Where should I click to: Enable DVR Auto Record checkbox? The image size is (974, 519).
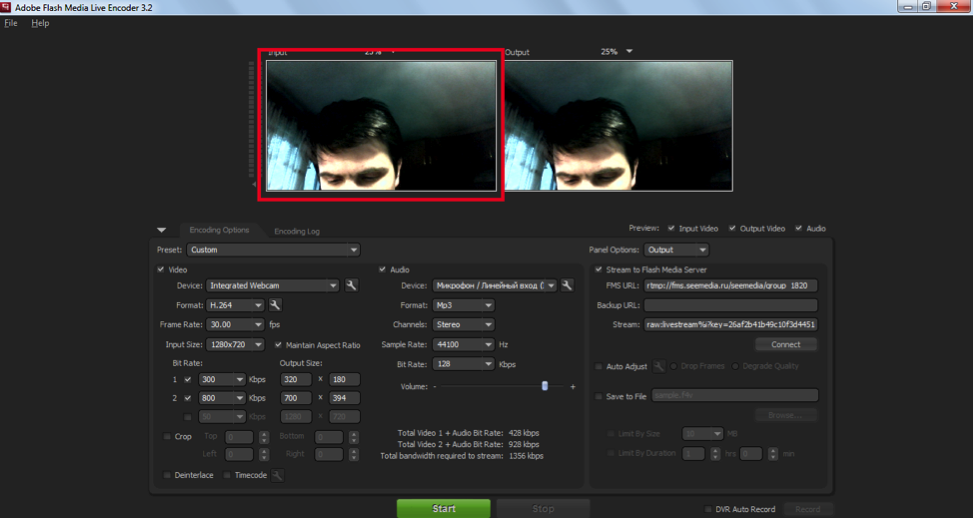click(x=708, y=509)
